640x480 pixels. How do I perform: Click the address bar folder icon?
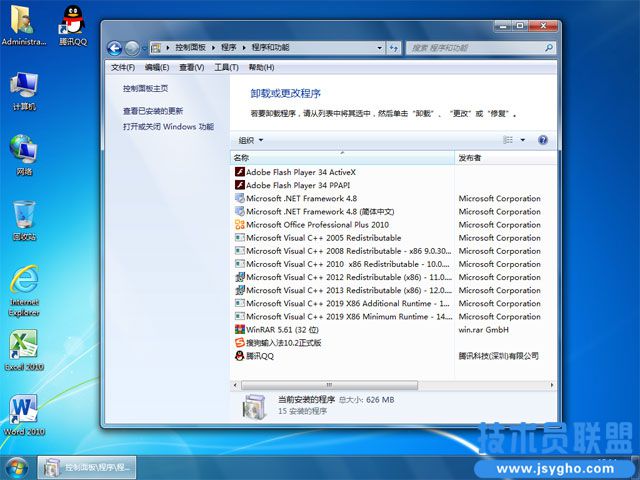tap(156, 48)
